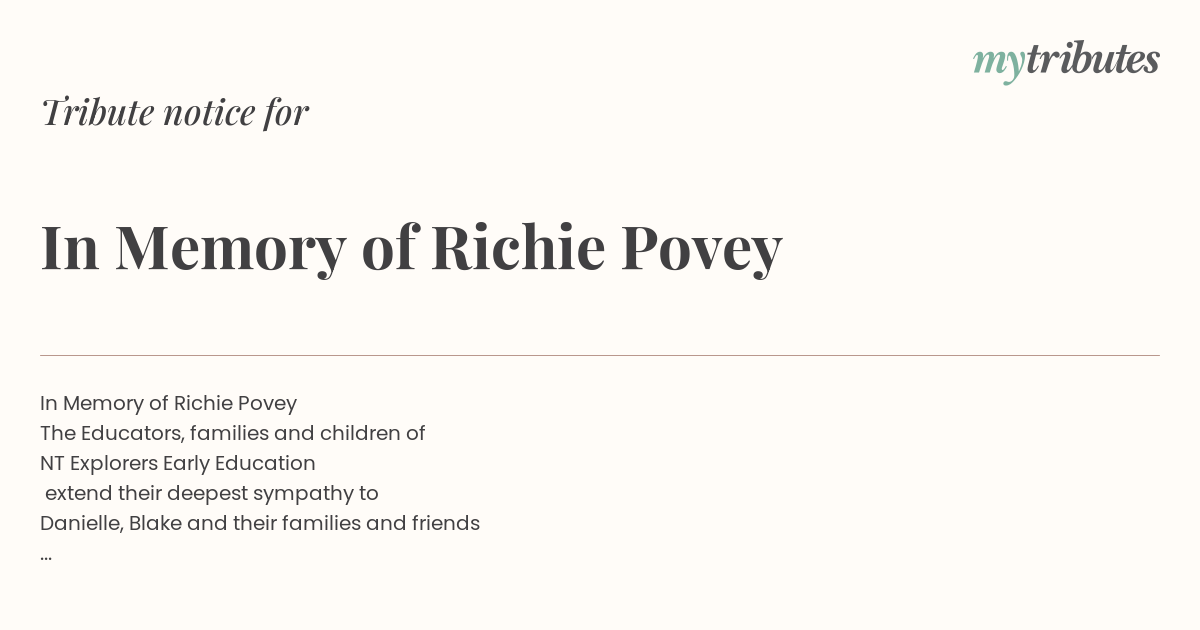Expand the truncated notice via the ellipsis
1200x630 pixels.
tap(46, 556)
